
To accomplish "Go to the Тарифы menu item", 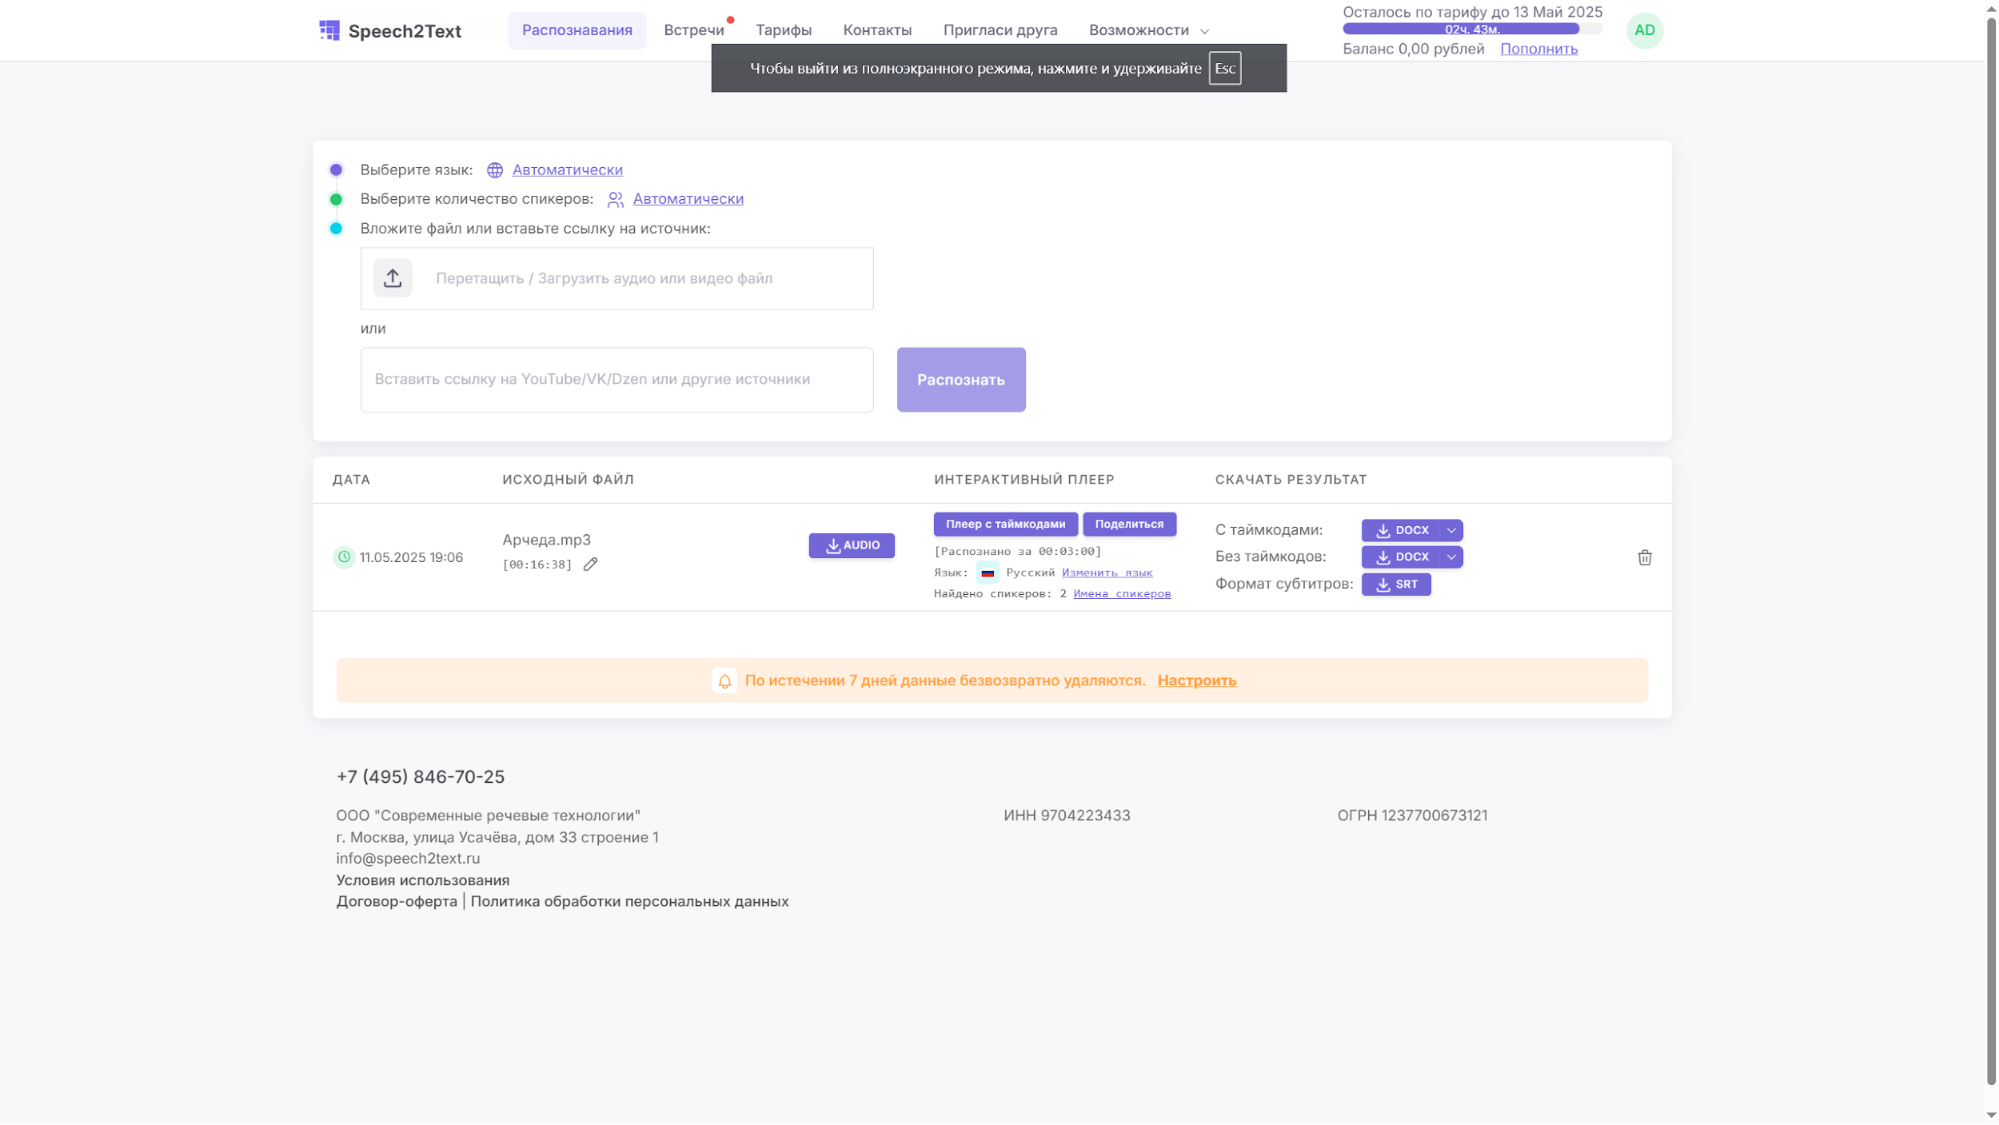I will [x=783, y=30].
